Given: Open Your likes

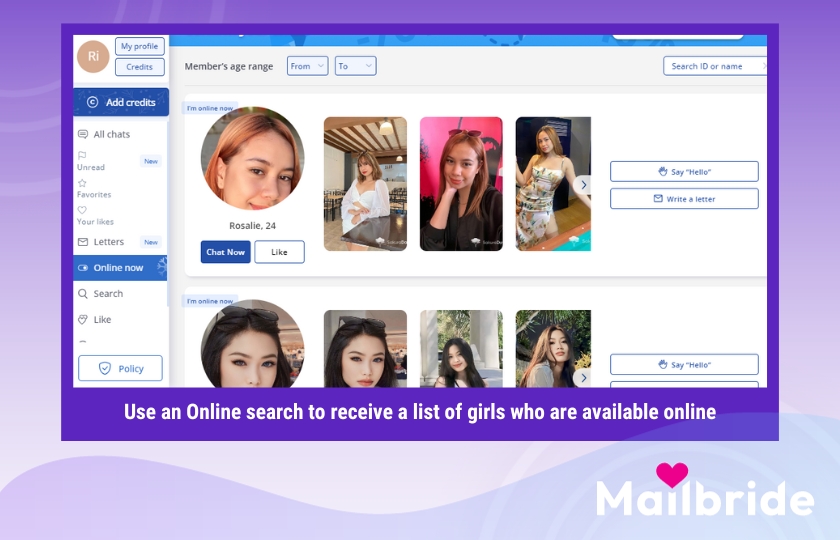Looking at the screenshot, I should pyautogui.click(x=95, y=222).
